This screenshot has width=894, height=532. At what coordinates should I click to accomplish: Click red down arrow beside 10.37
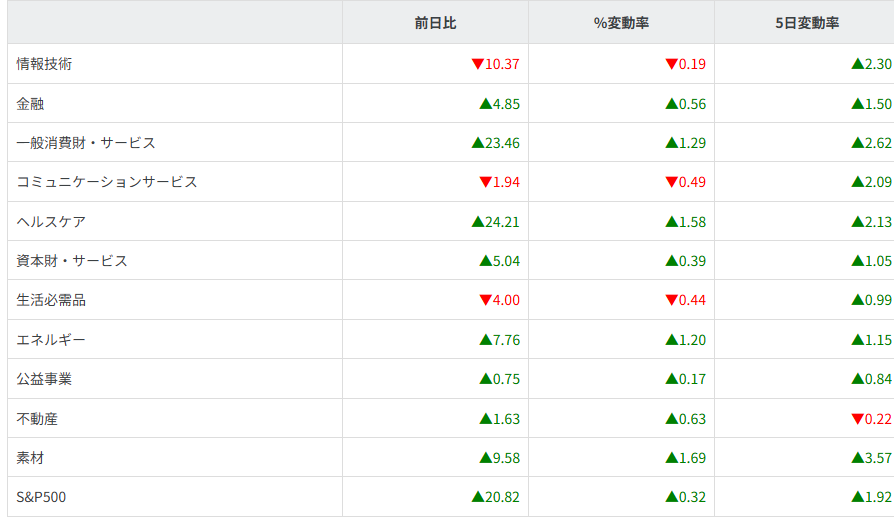click(x=477, y=64)
